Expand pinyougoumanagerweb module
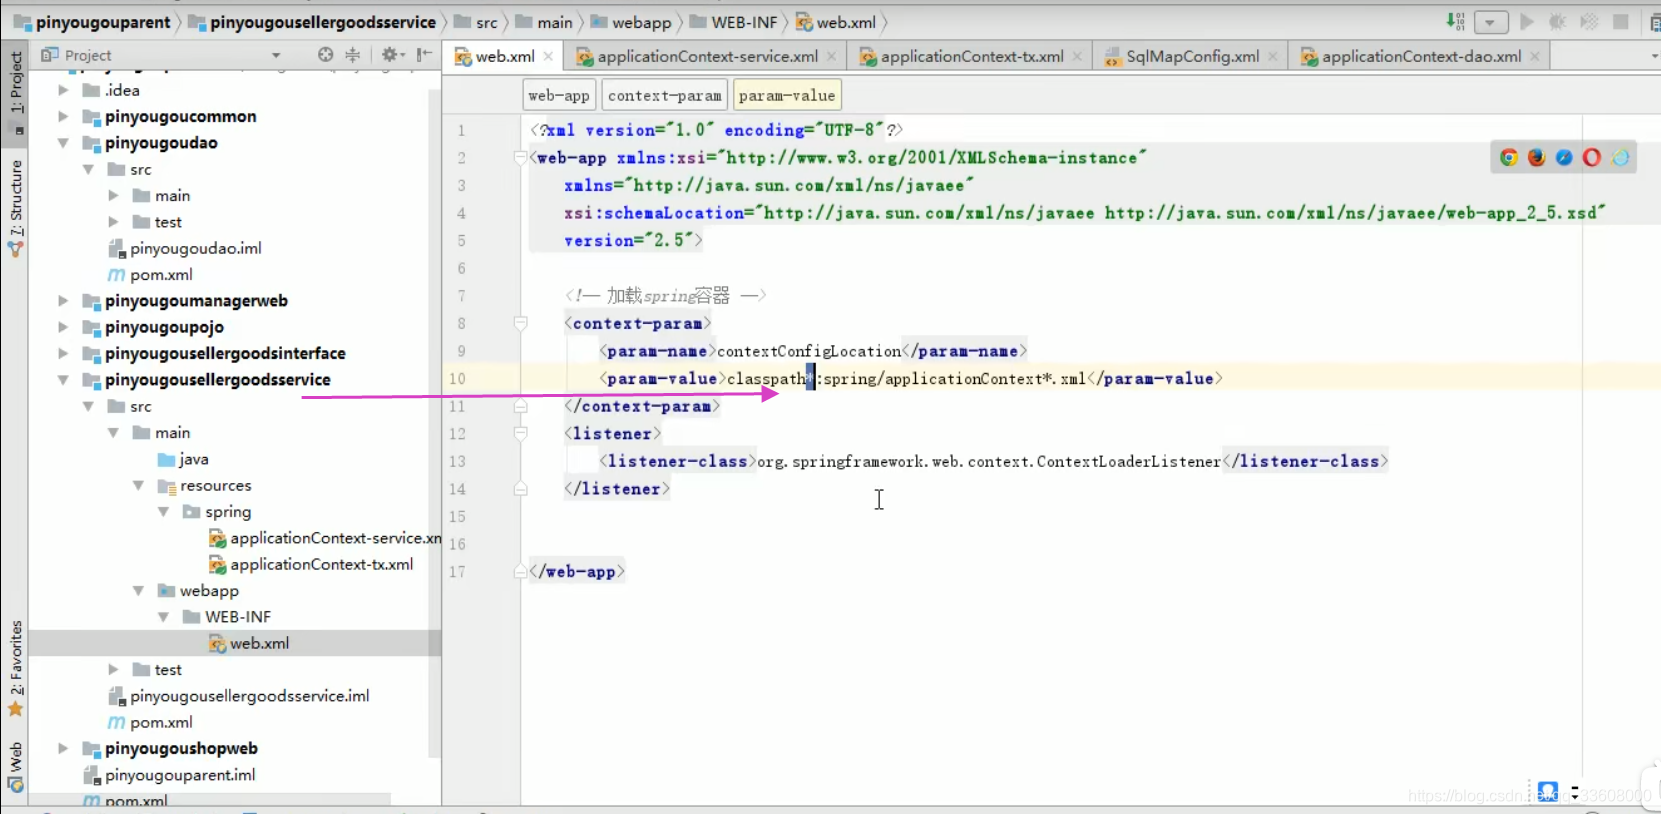This screenshot has width=1661, height=814. [x=63, y=300]
